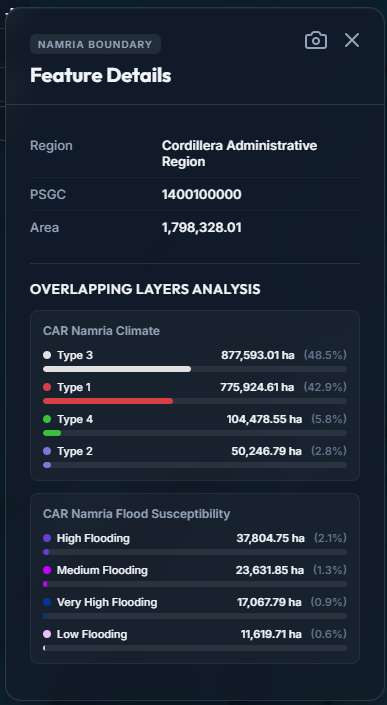Viewport: 387px width, 705px height.
Task: Select the PSGC label
Action: [x=48, y=195]
